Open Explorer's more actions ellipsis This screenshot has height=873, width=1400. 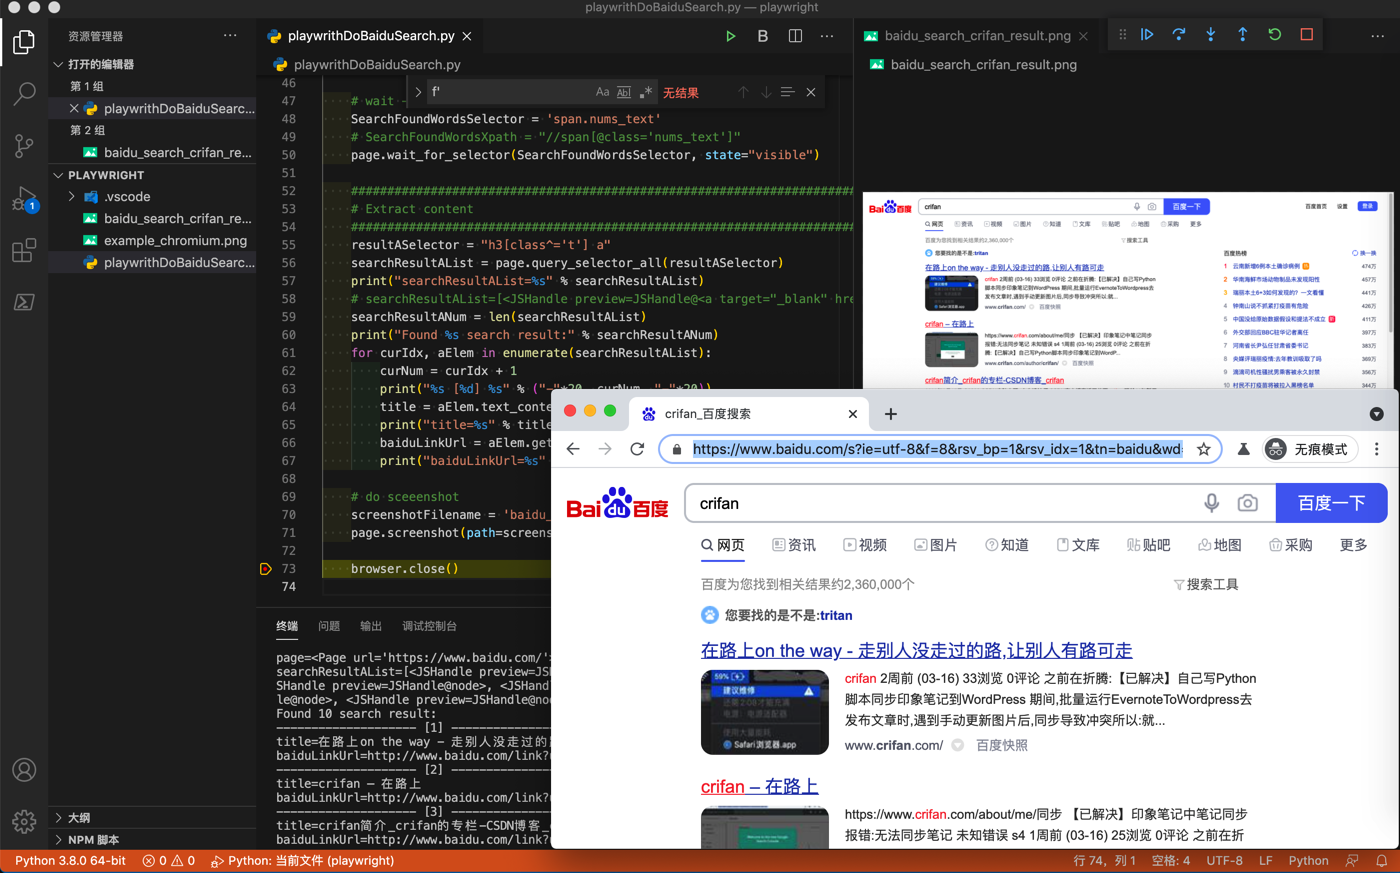point(231,36)
